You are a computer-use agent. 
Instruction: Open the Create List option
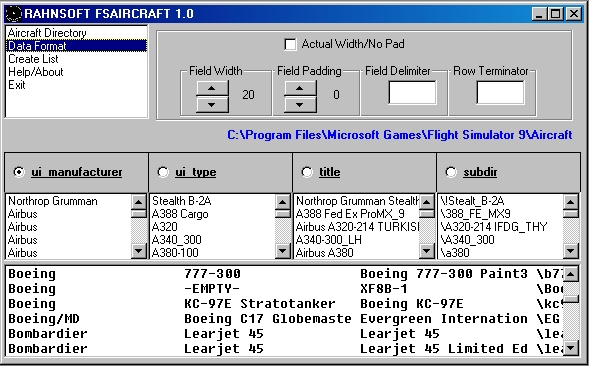pos(76,59)
